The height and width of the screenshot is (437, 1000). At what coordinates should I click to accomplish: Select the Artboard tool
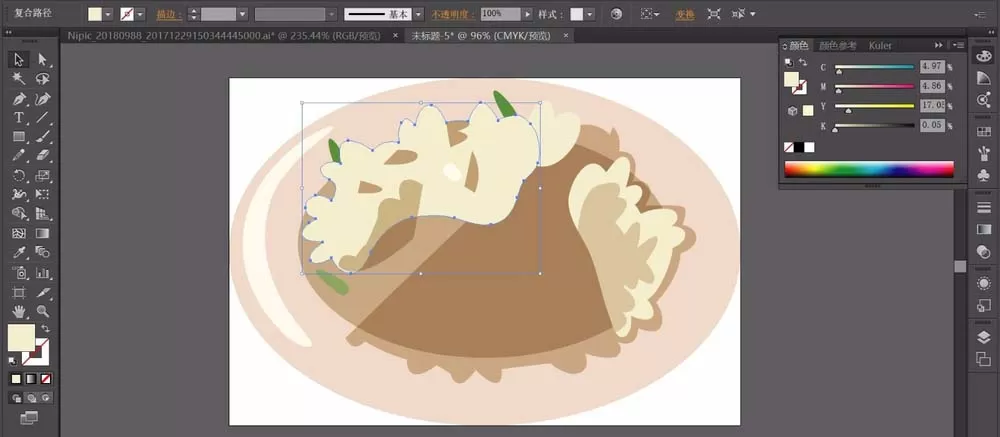pos(18,292)
